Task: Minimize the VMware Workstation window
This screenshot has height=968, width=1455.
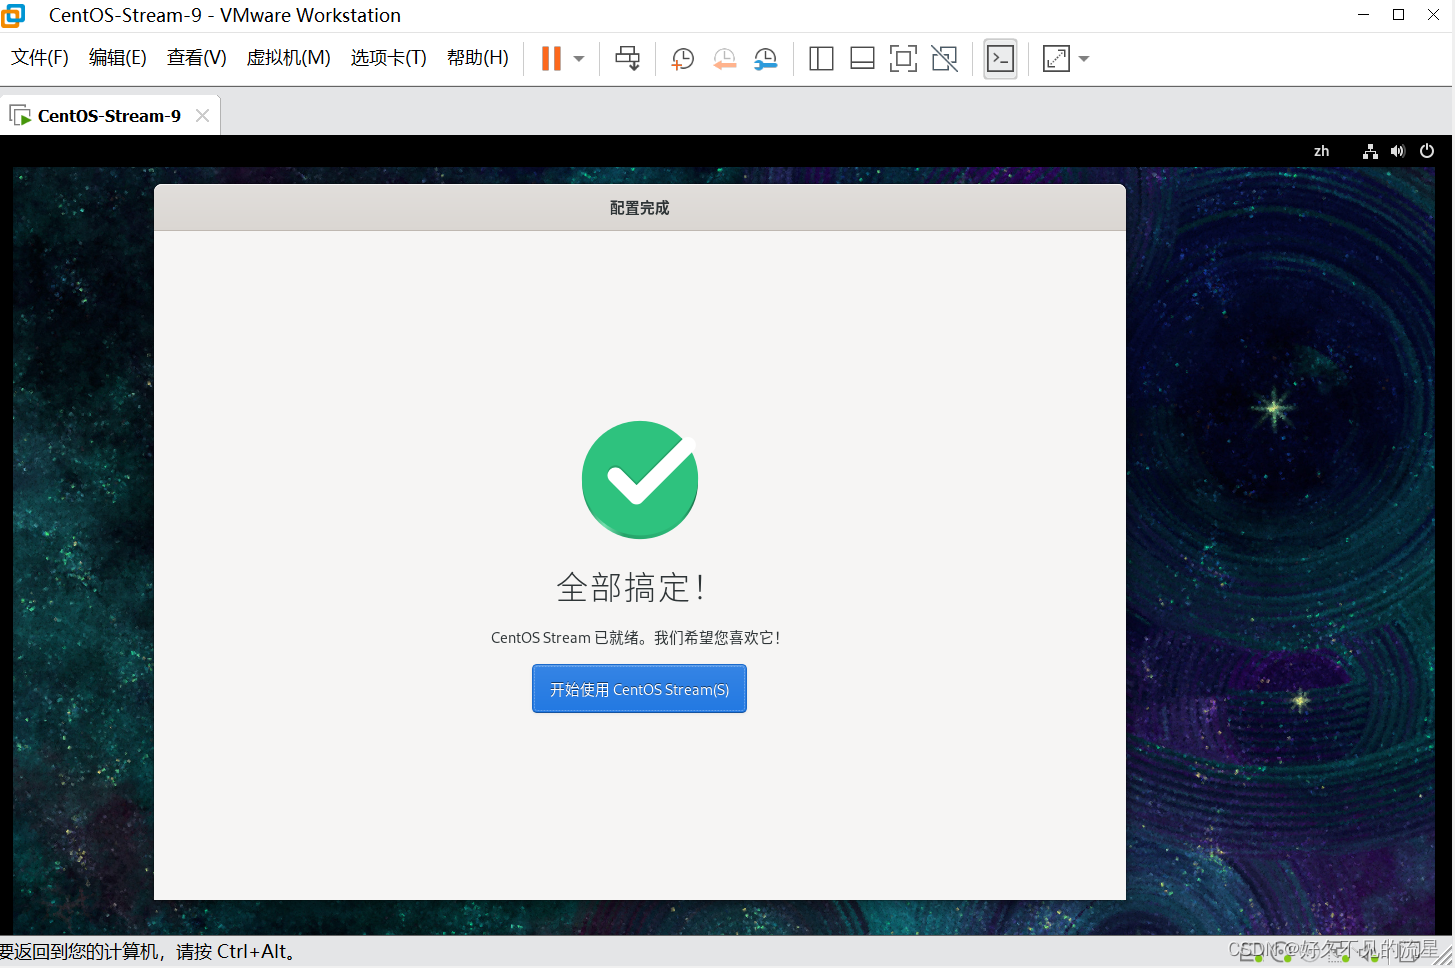Action: [1363, 15]
